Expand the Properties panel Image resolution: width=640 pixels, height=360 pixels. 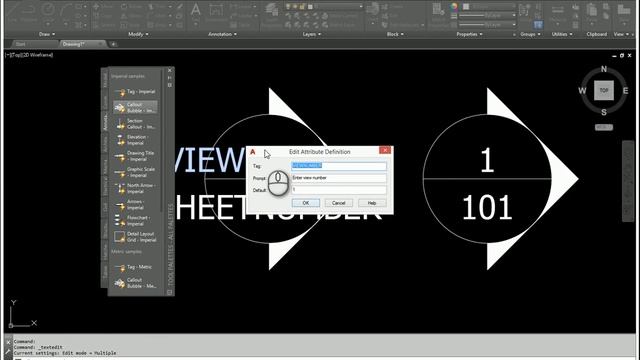(x=469, y=34)
